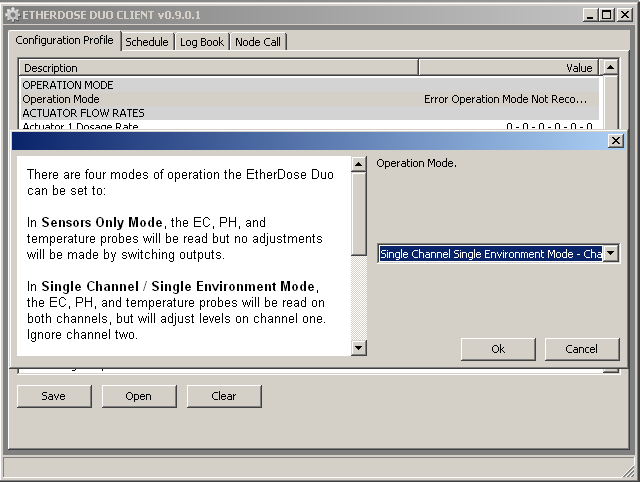
Task: Open the Operation Mode combo box arrow
Action: coord(611,253)
